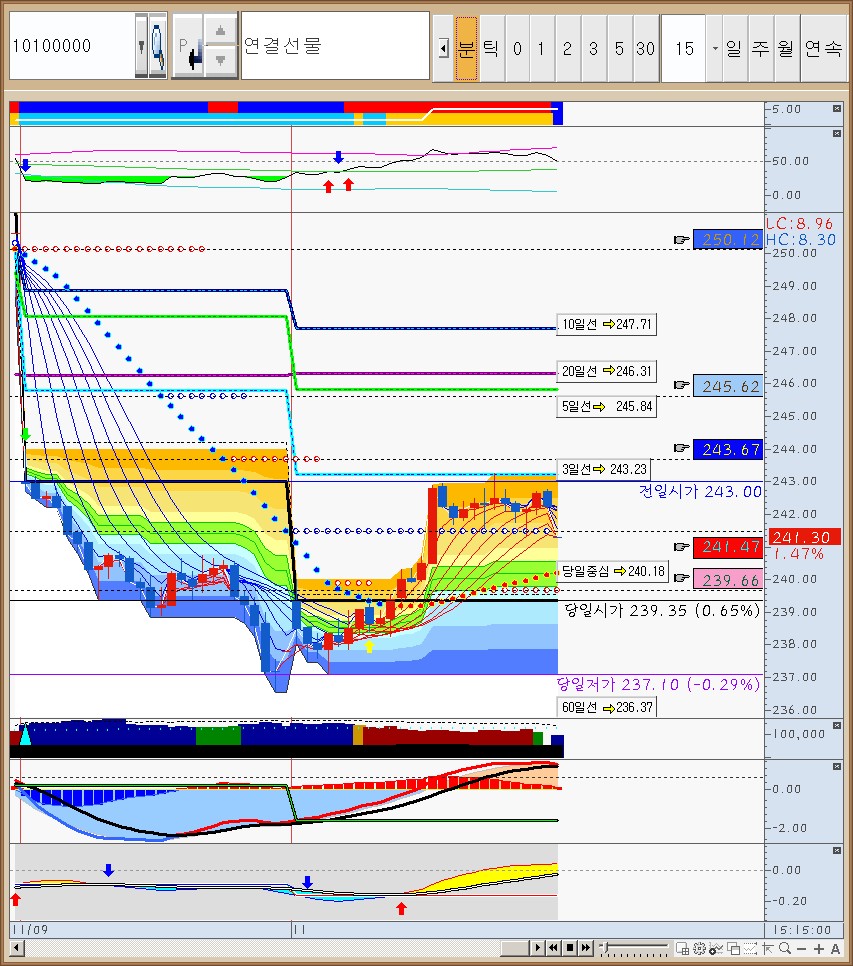Click the chart settings gear icon

click(x=699, y=948)
